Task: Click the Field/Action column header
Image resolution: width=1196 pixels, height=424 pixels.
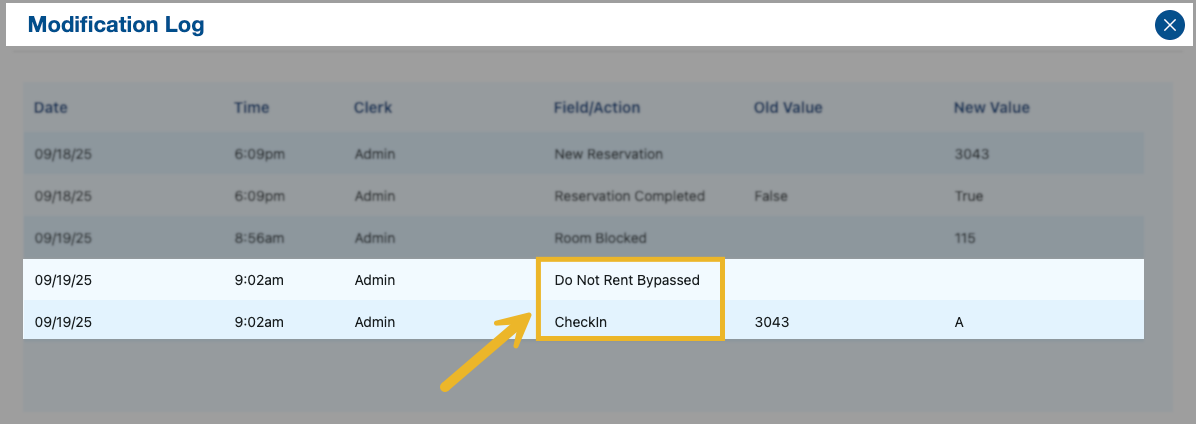Action: tap(597, 108)
